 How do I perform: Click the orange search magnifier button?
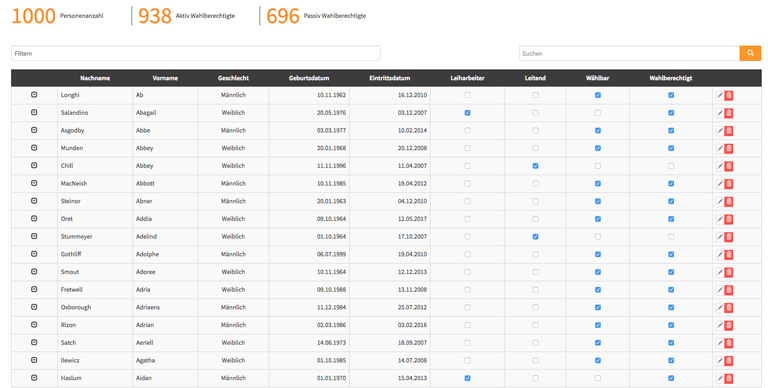(x=750, y=53)
